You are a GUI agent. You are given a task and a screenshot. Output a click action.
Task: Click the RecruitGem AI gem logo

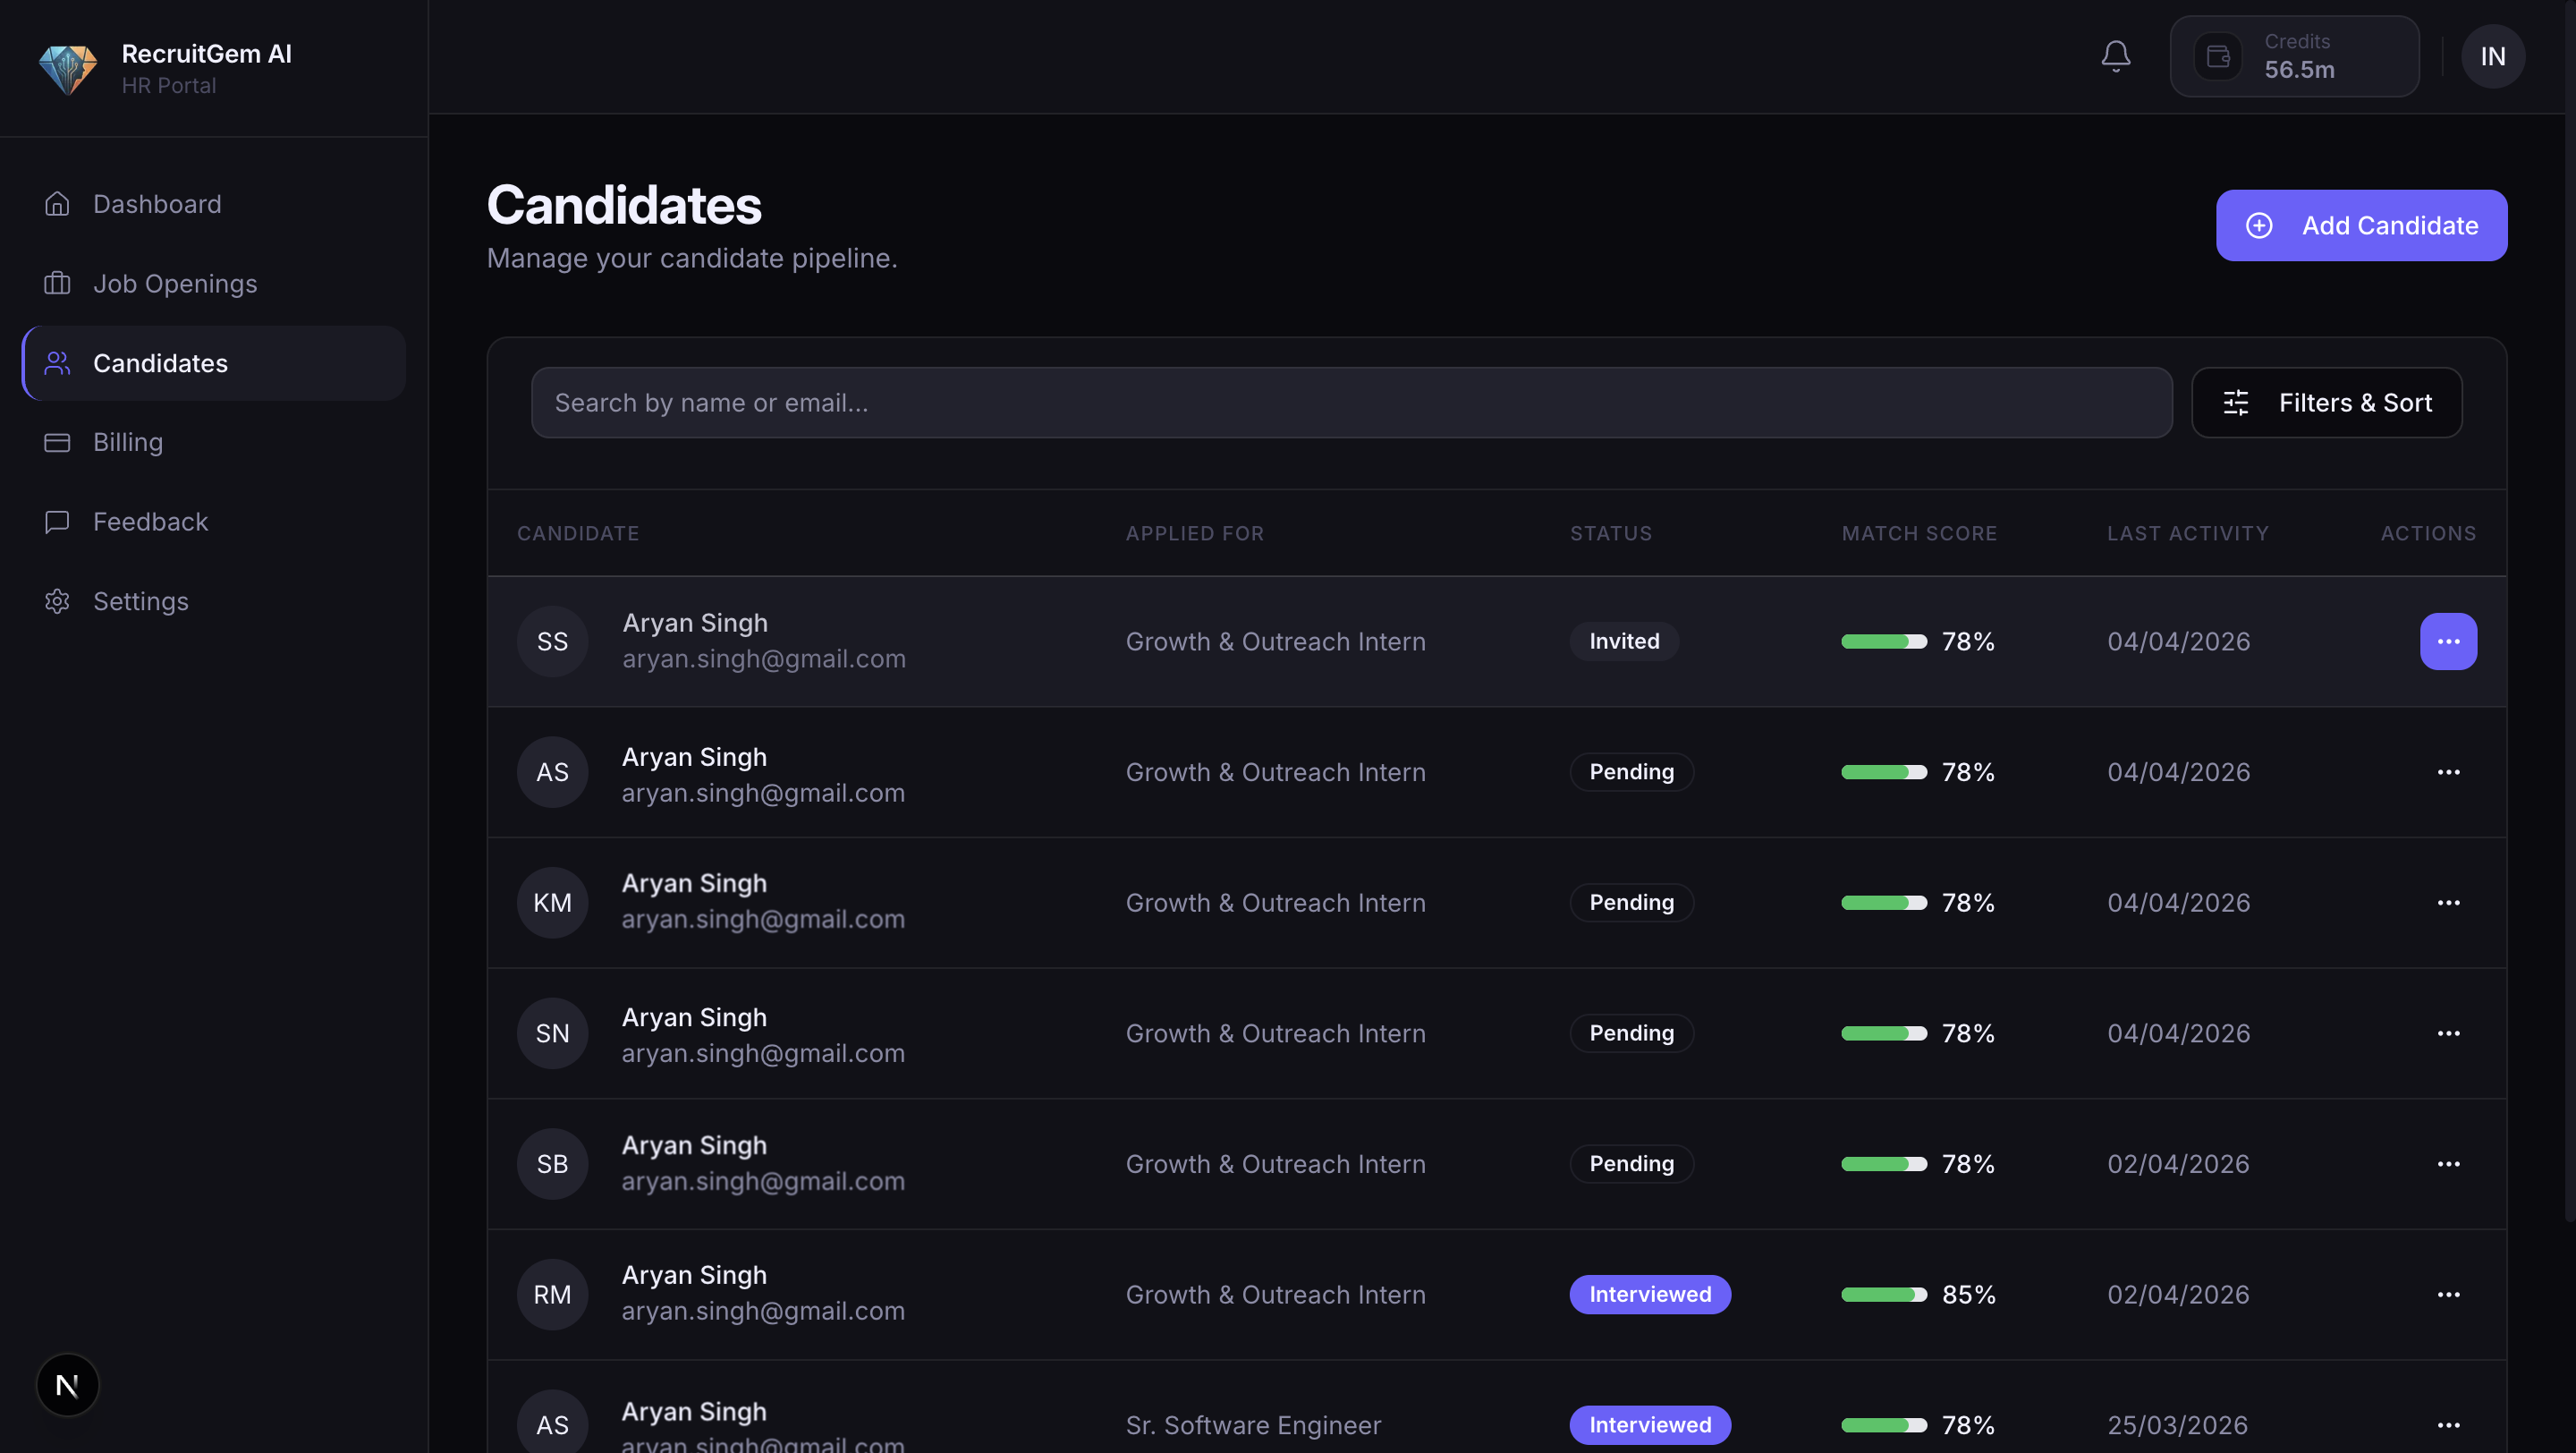coord(67,68)
